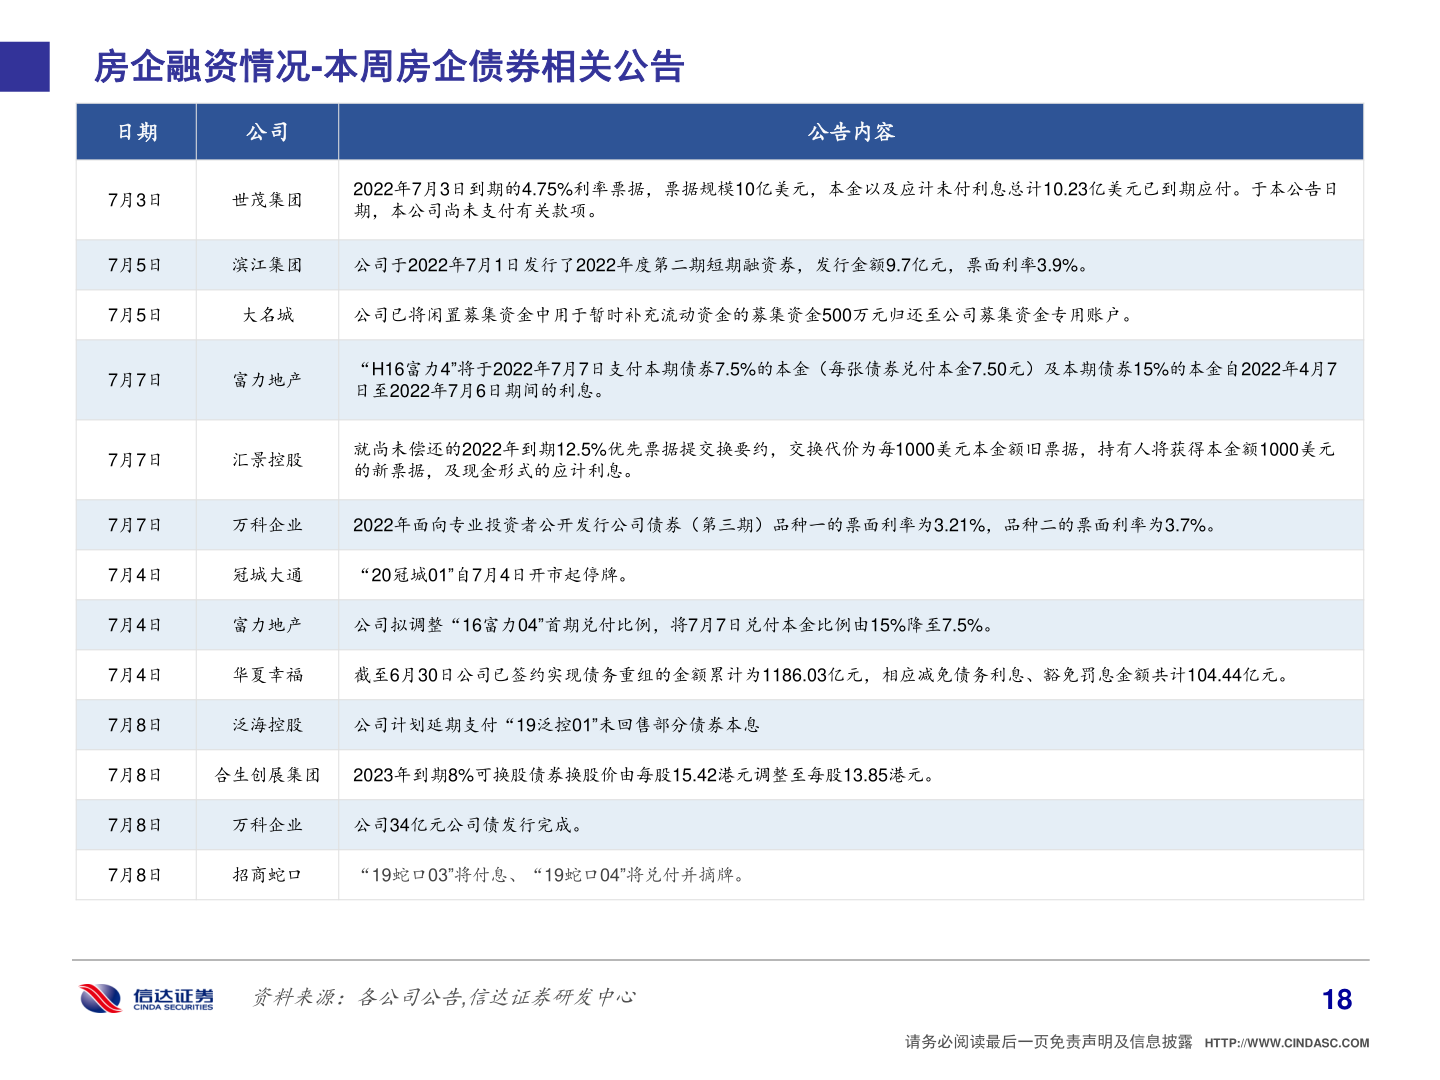Click 富力地产 in the H16富力4 row
The image size is (1440, 1080).
pyautogui.click(x=267, y=380)
